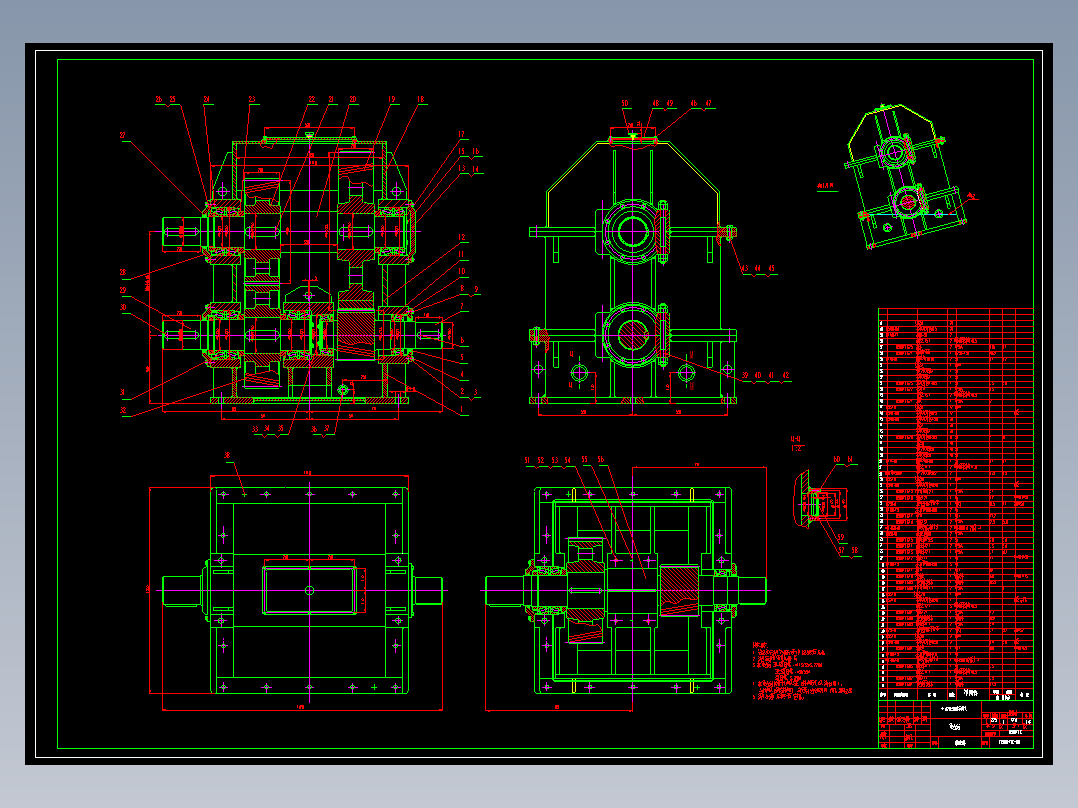Viewport: 1078px width, 808px height.
Task: Click balloon number 43 beside side view
Action: 745,268
